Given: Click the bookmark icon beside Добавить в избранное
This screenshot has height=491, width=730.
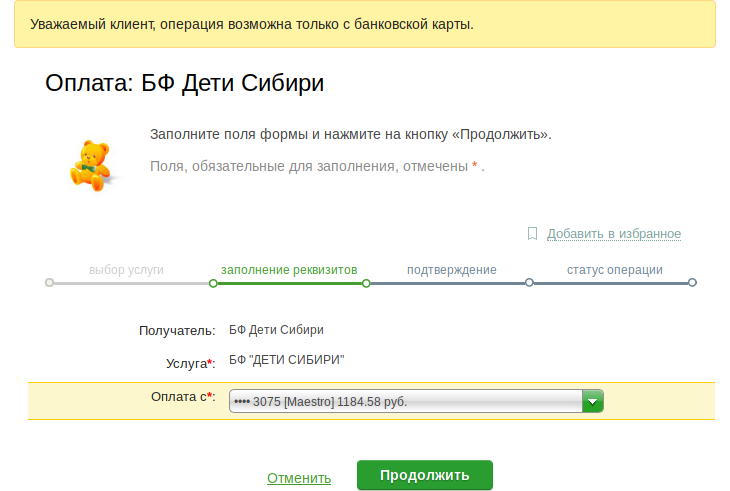Looking at the screenshot, I should (532, 234).
